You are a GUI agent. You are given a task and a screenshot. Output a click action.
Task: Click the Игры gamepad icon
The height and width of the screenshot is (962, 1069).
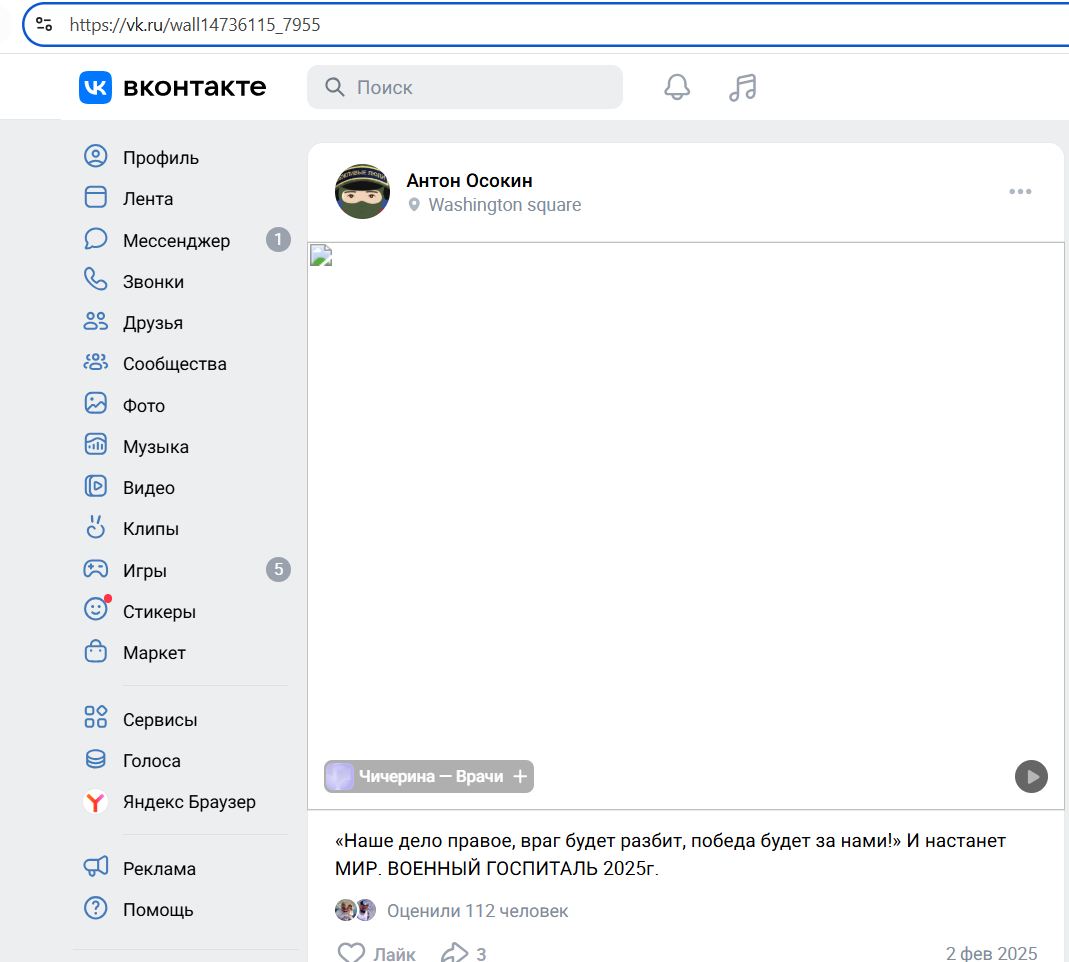tap(95, 569)
